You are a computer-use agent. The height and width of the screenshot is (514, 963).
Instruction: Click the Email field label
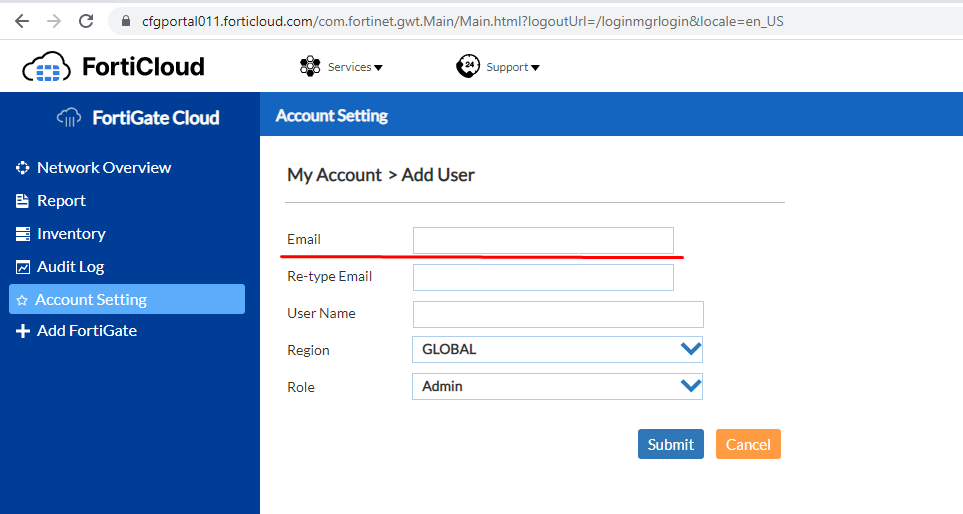304,239
